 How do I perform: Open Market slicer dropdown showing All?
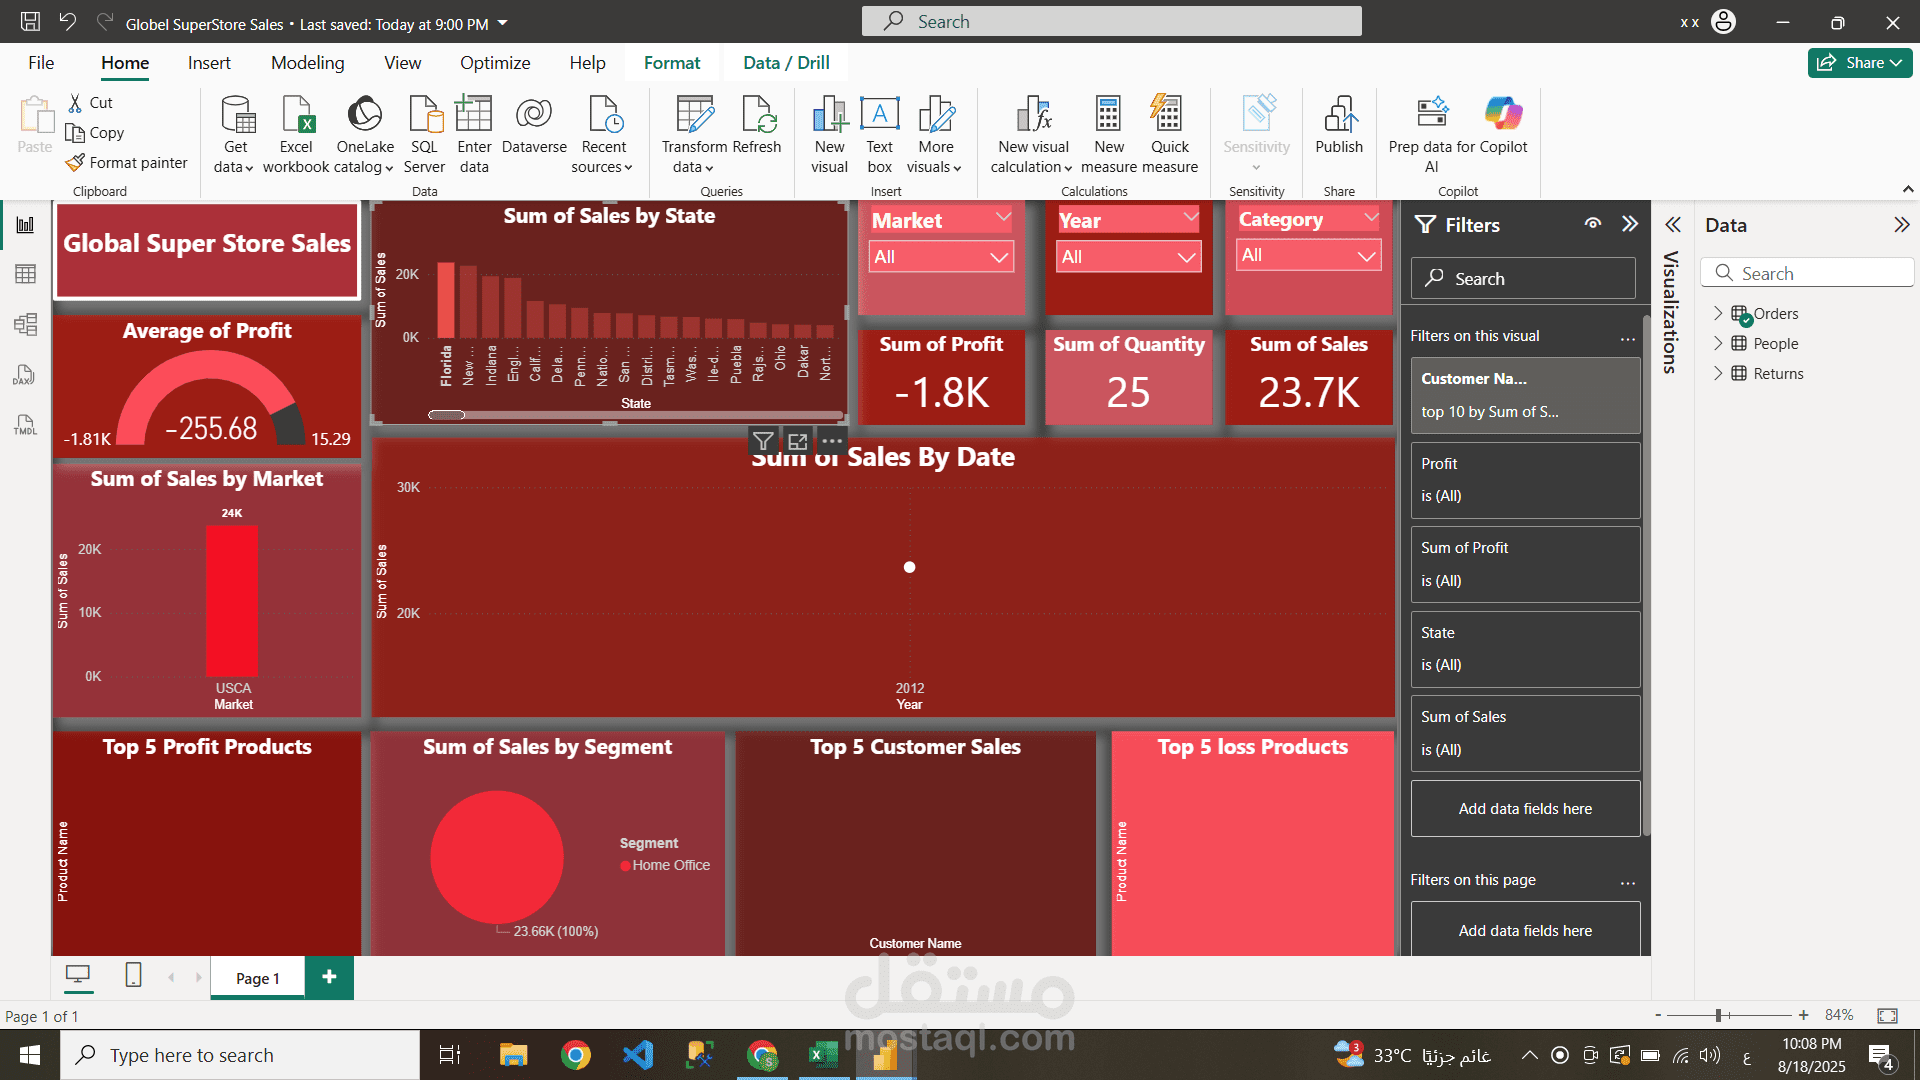click(x=941, y=257)
